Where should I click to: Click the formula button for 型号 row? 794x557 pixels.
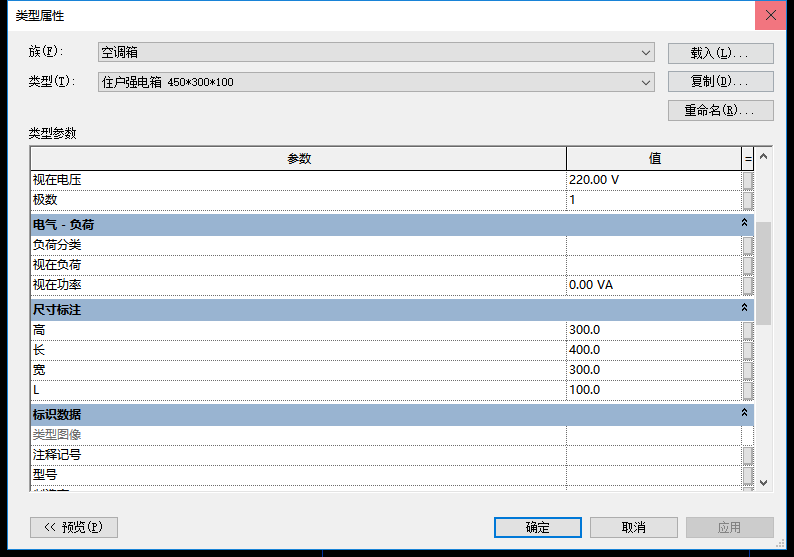click(x=748, y=475)
